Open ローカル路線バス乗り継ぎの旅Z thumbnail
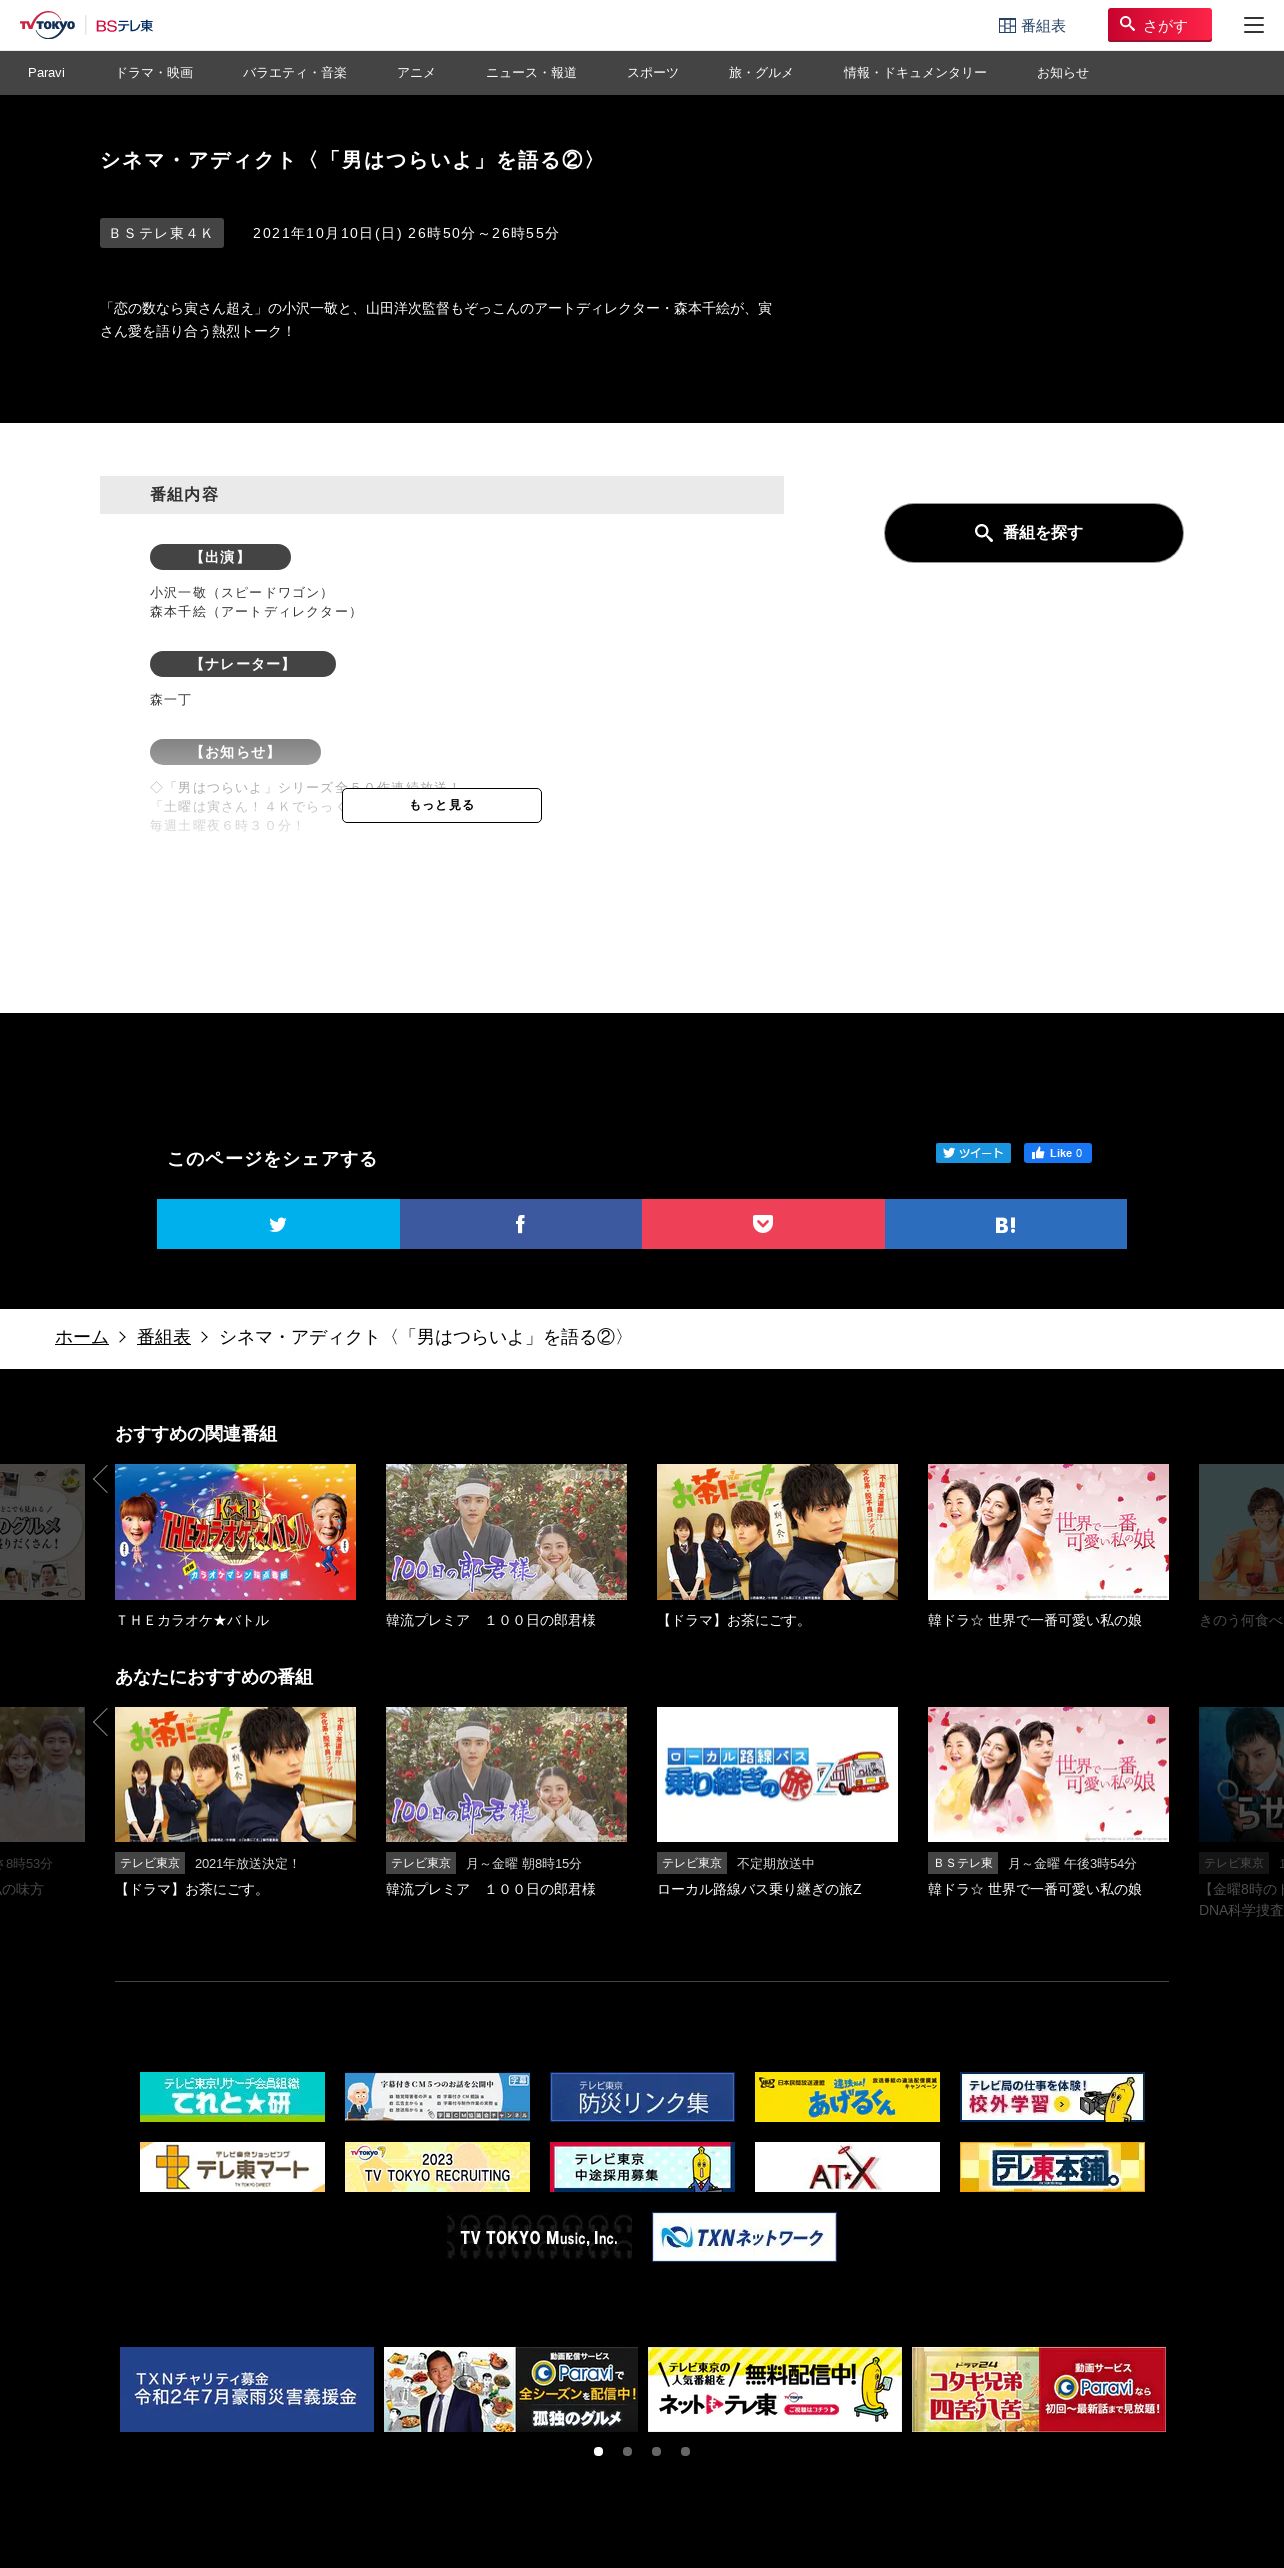Screen dimensions: 1284x2568 coord(777,1775)
